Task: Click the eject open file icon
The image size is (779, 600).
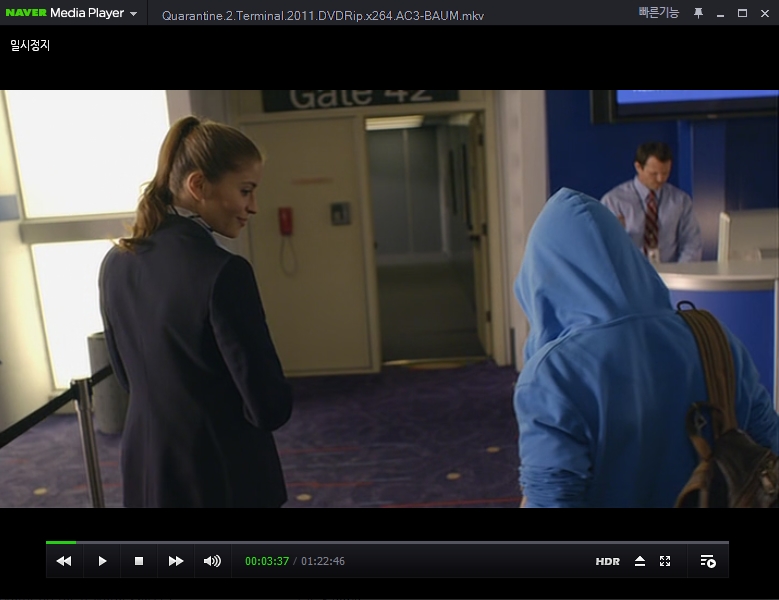Action: point(640,561)
